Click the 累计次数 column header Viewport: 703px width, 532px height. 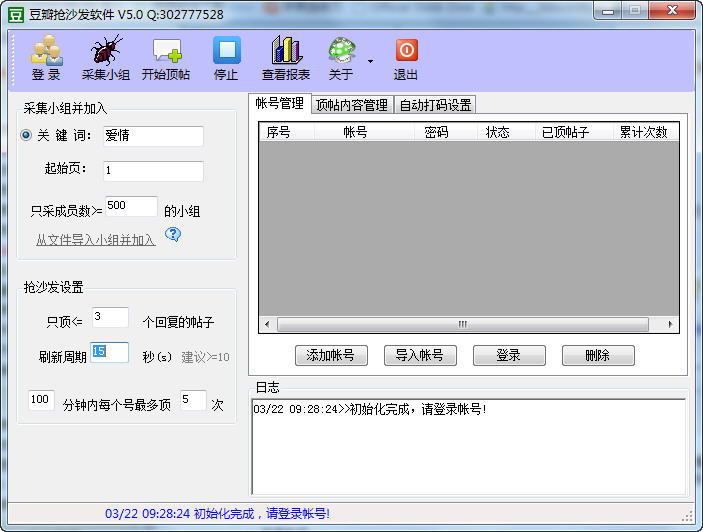point(646,132)
